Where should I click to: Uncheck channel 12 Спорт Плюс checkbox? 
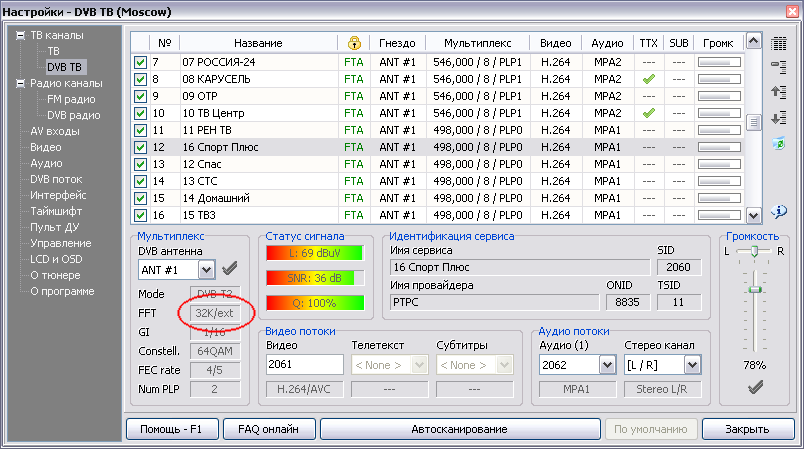[141, 147]
